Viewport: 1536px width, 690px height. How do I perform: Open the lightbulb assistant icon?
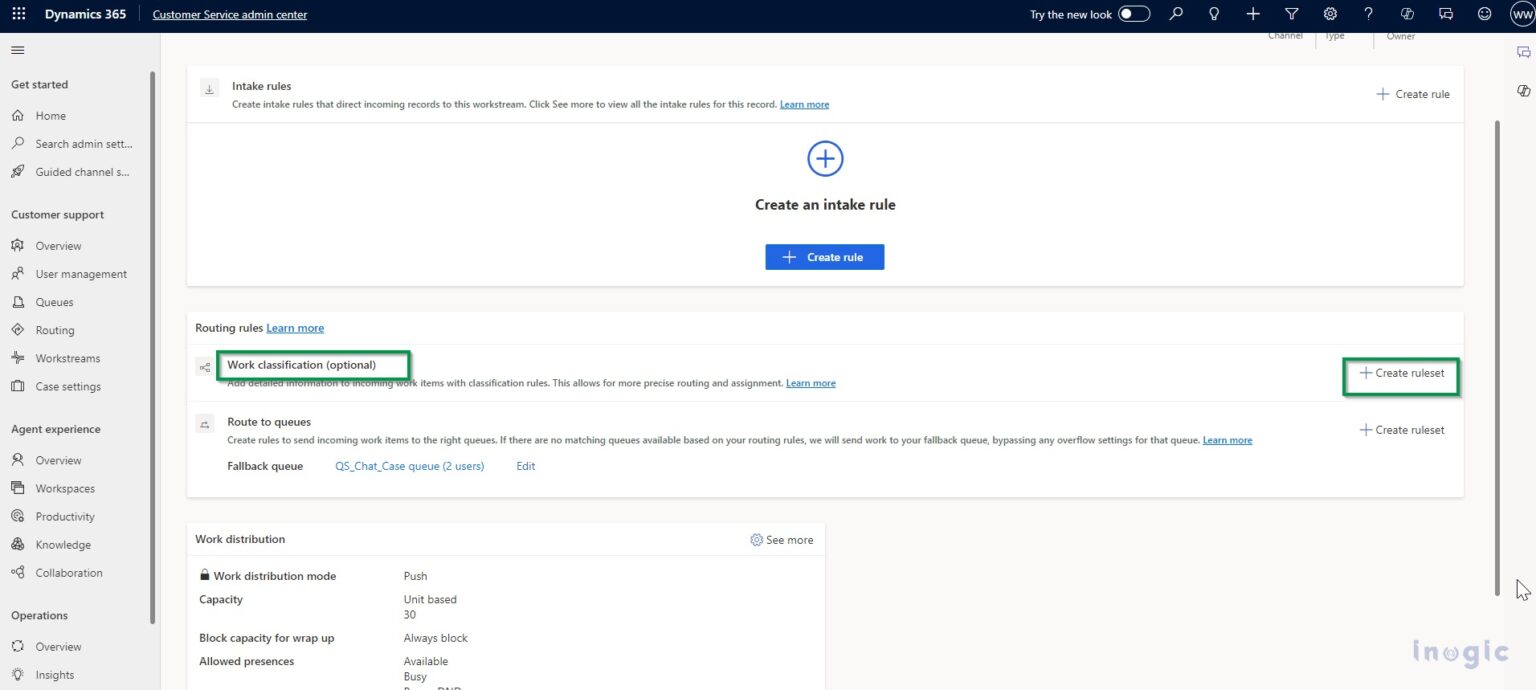point(1214,14)
